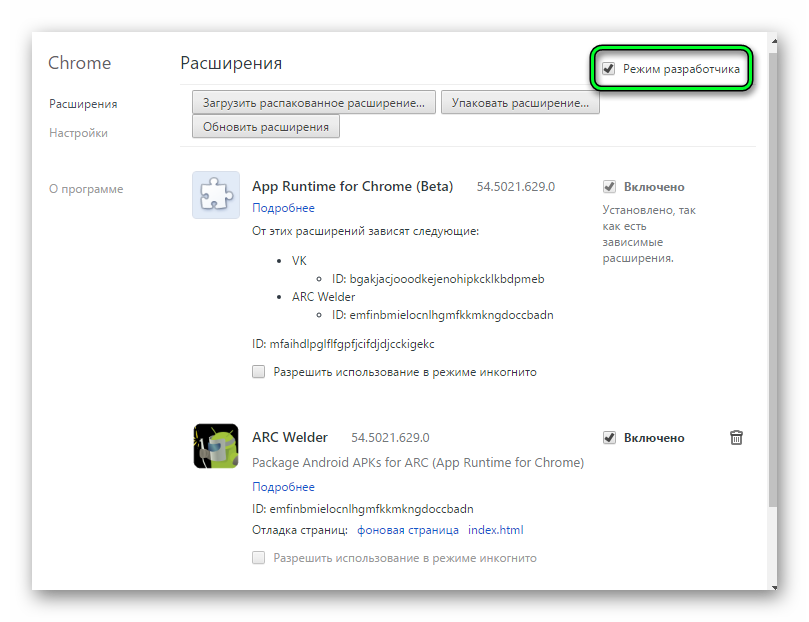Toggle Включено checkbox for ARC Welder
This screenshot has width=809, height=622.
609,438
